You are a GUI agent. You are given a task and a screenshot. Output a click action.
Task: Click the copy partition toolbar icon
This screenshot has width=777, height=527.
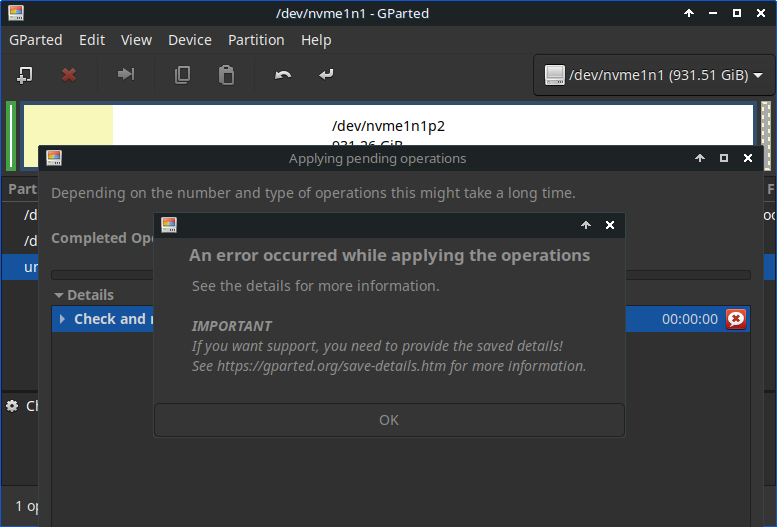(x=182, y=75)
